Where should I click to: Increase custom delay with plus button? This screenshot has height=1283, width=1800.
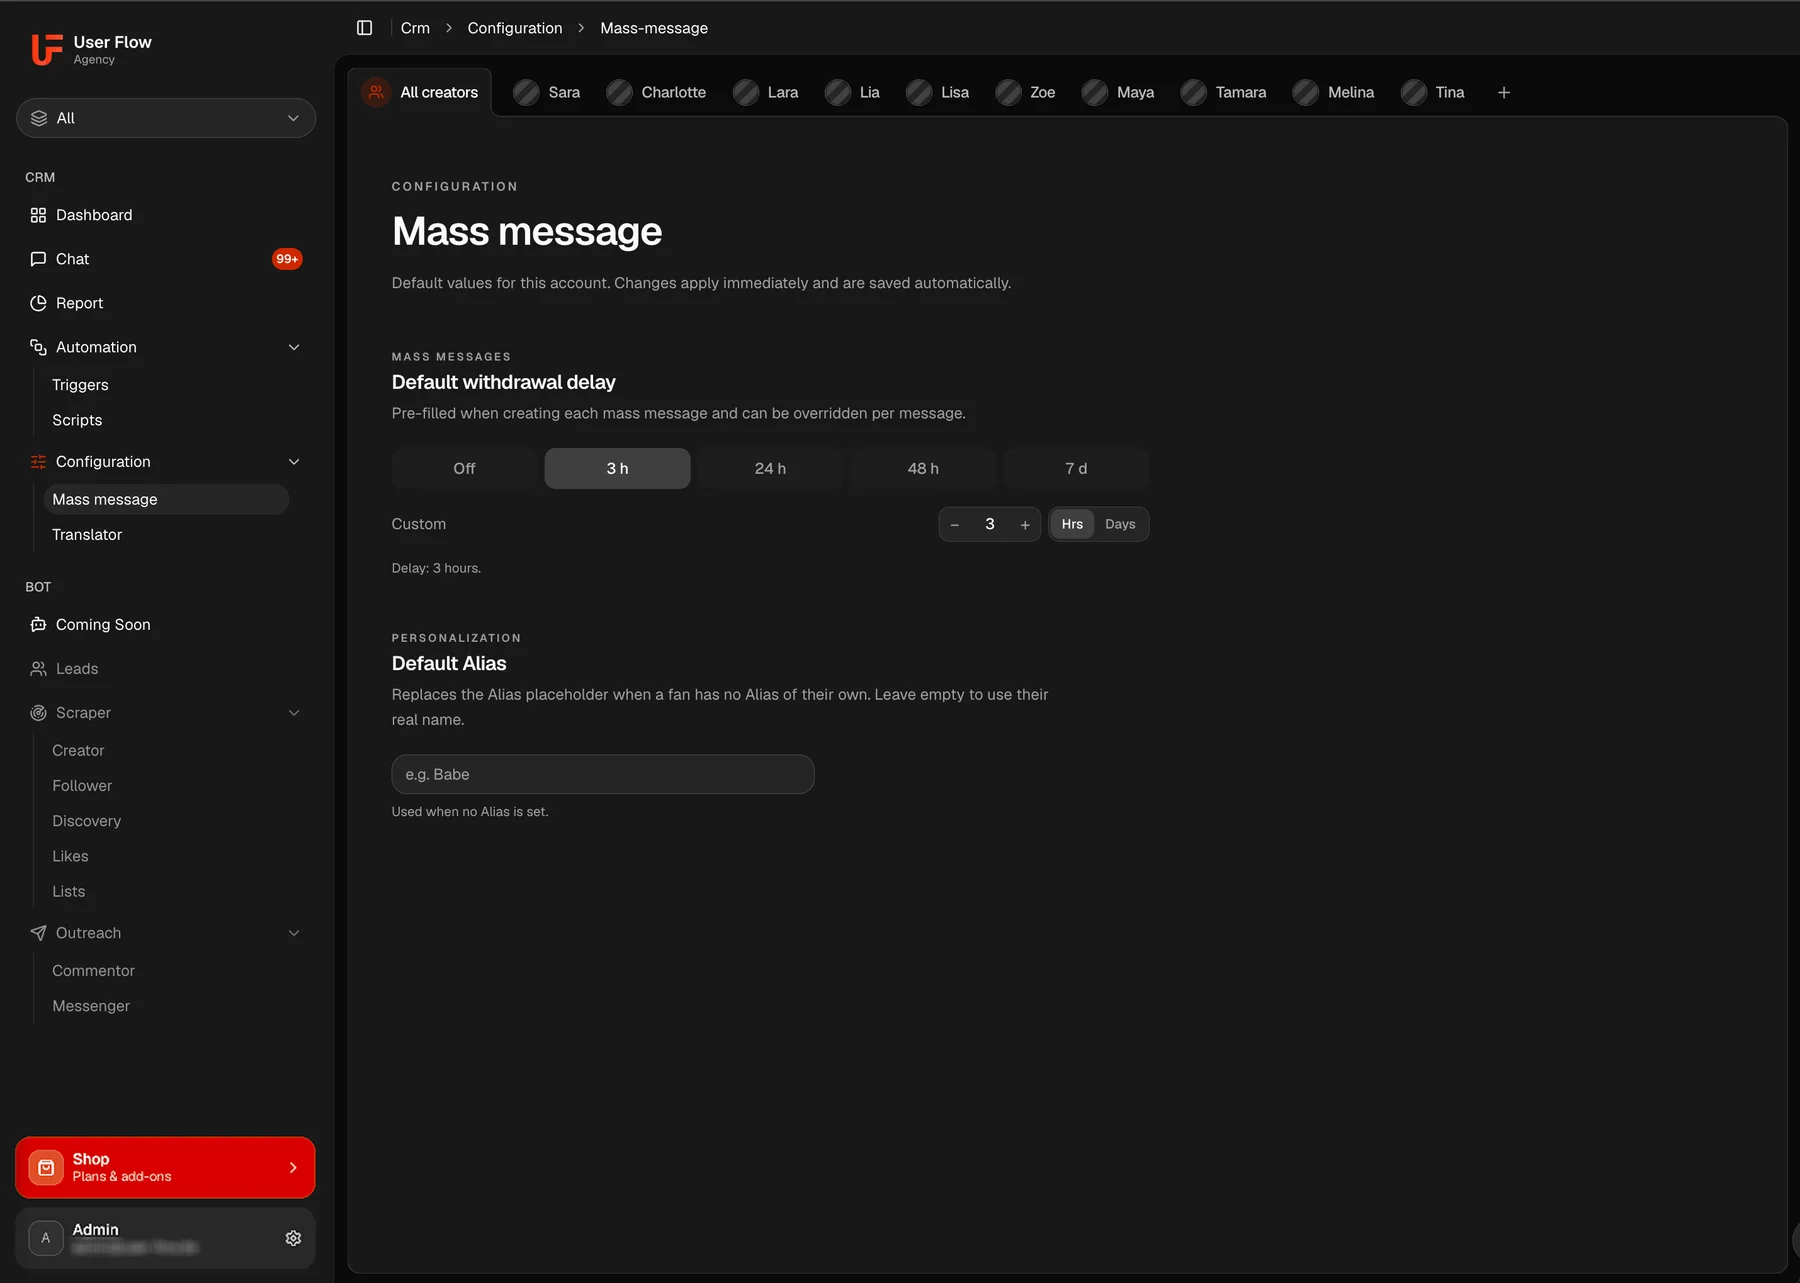coord(1025,524)
